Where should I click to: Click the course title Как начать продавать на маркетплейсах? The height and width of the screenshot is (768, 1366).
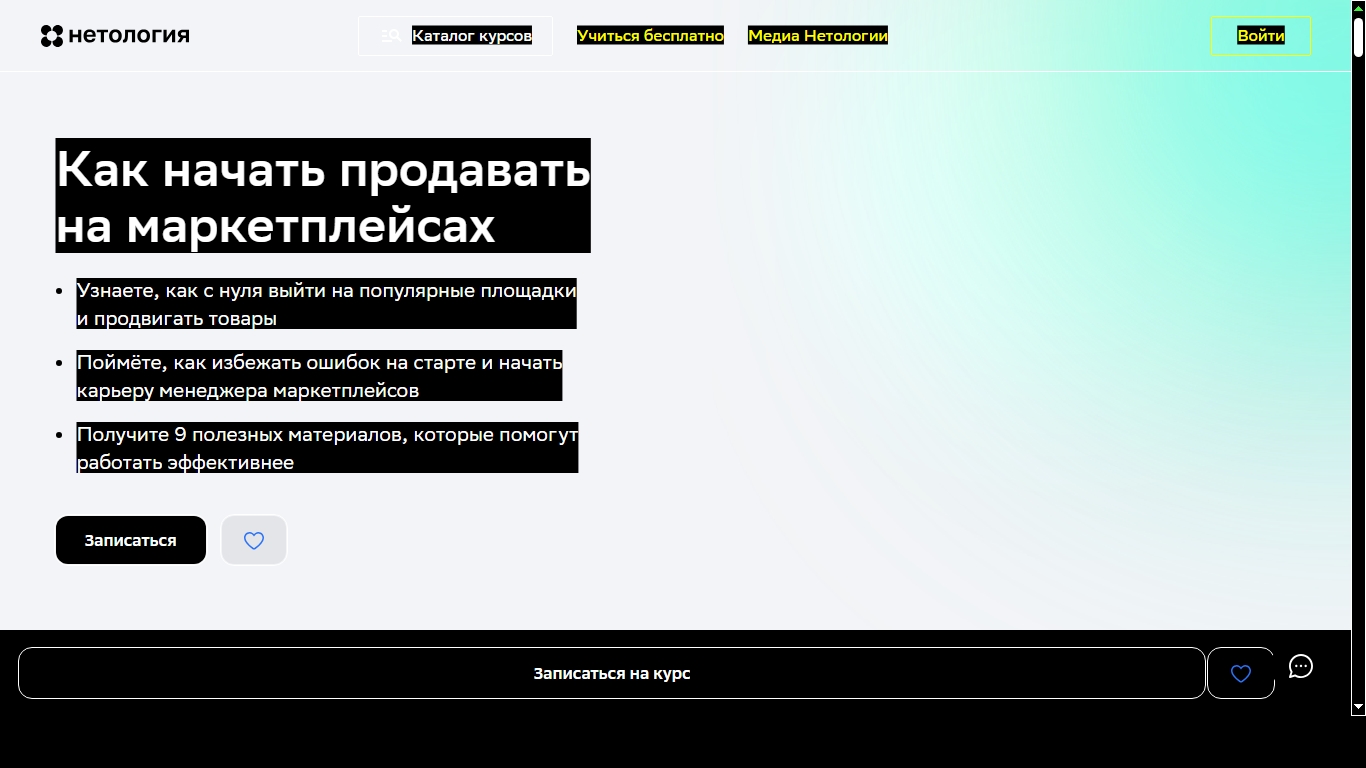[x=322, y=195]
